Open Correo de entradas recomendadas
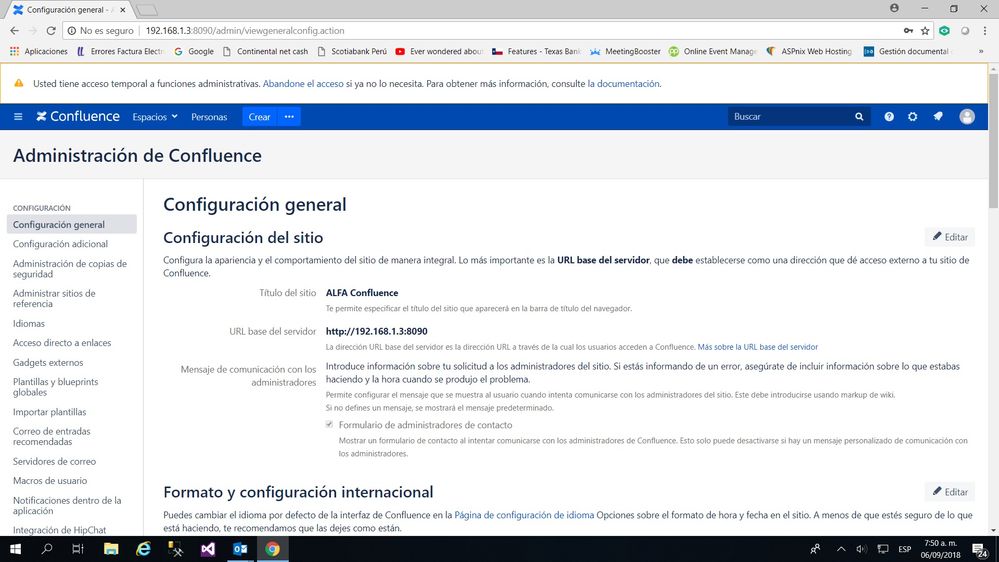The image size is (999, 562). 52,436
